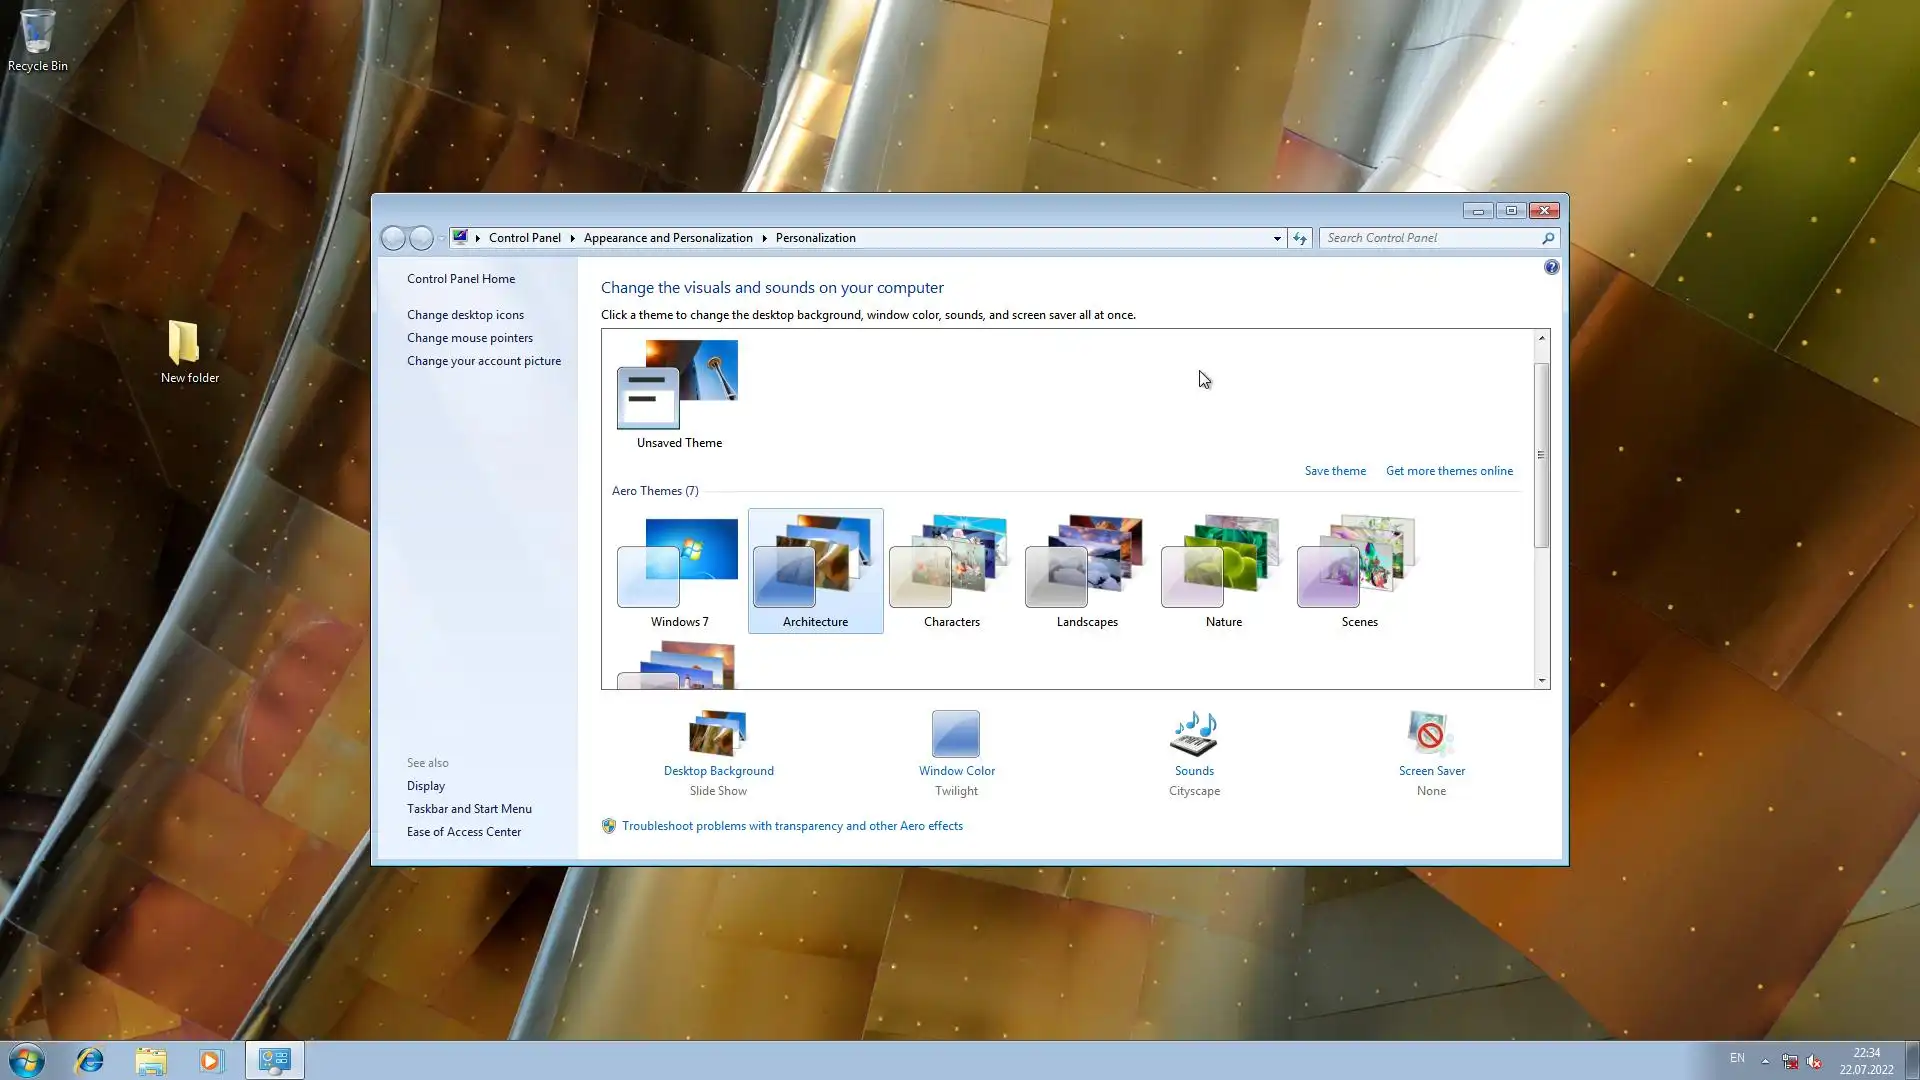Open the Window Color icon
This screenshot has height=1080, width=1920.
[956, 735]
